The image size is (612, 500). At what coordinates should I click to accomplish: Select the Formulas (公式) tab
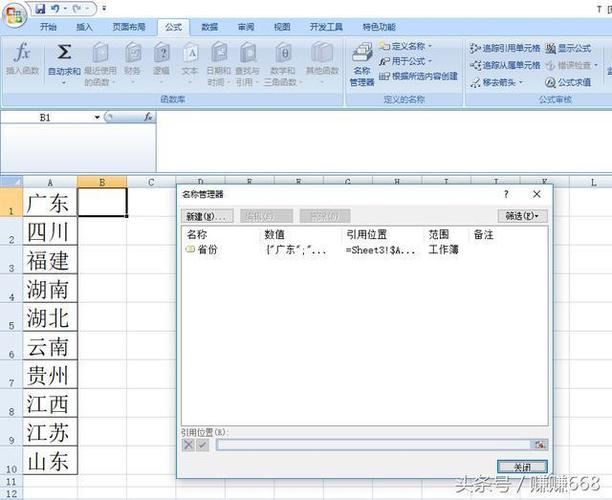(173, 27)
